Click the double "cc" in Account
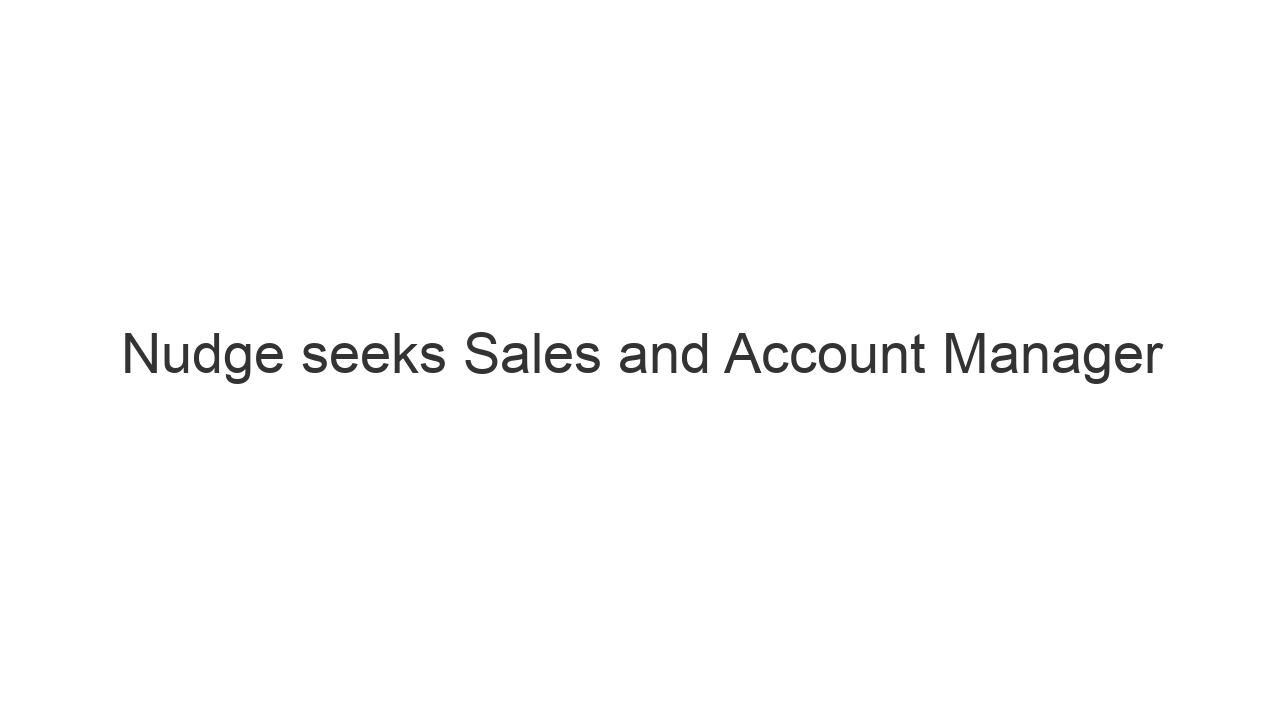This screenshot has width=1280, height=720. pyautogui.click(x=793, y=358)
